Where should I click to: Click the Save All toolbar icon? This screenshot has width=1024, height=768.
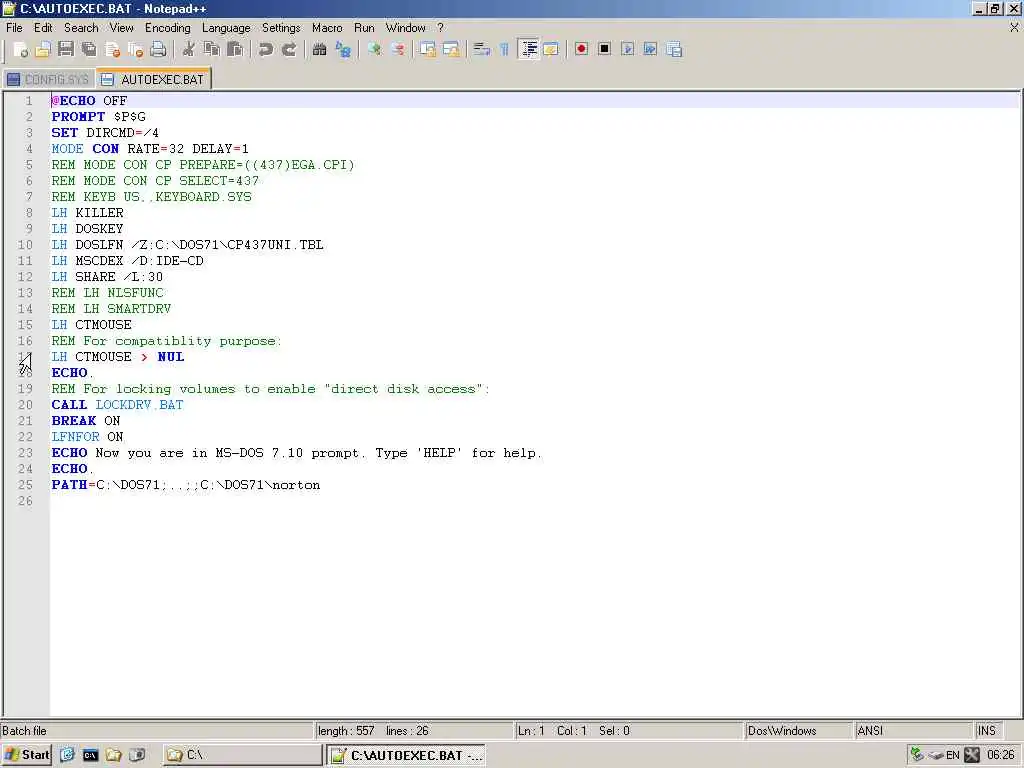coord(89,50)
